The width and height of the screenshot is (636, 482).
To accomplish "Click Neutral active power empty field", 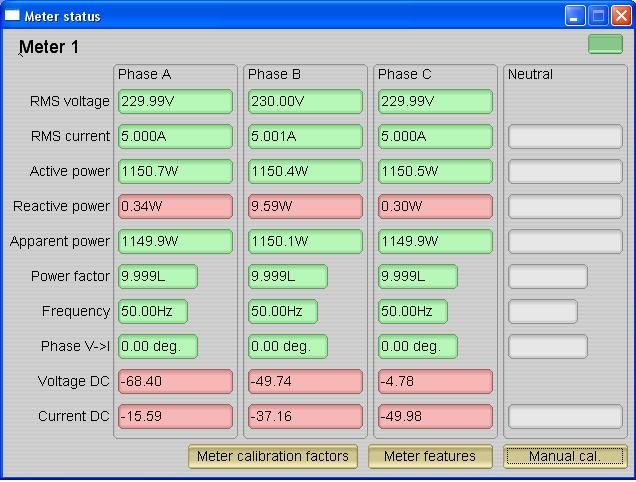I will [x=565, y=171].
